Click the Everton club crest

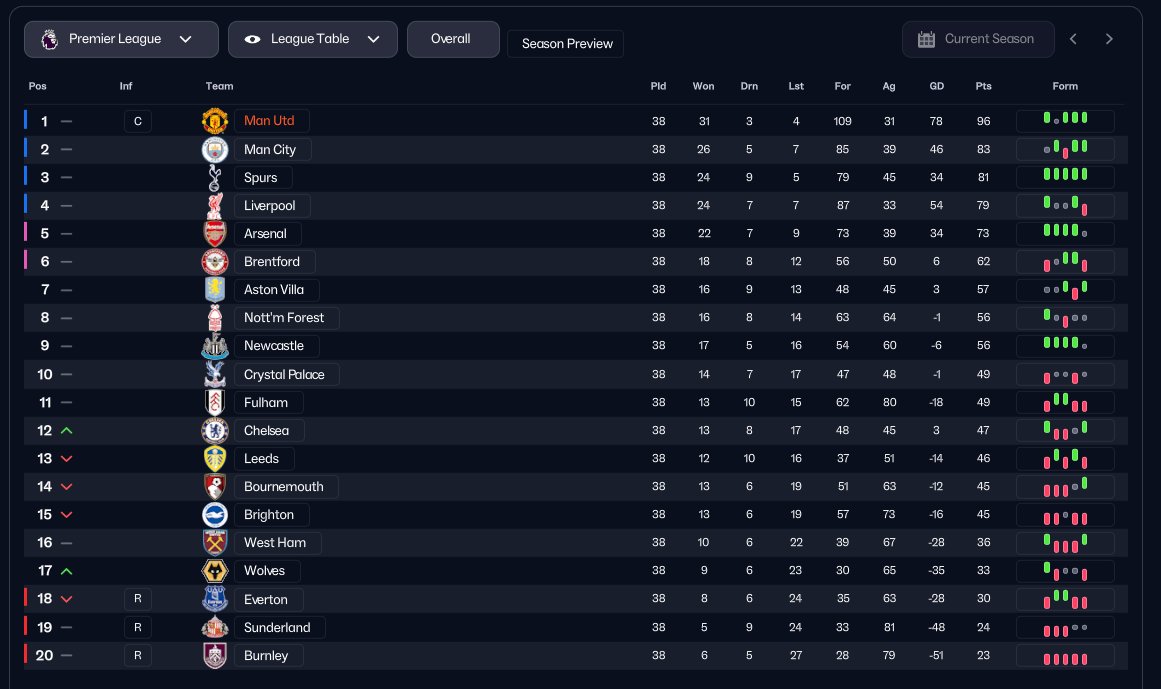[x=215, y=600]
